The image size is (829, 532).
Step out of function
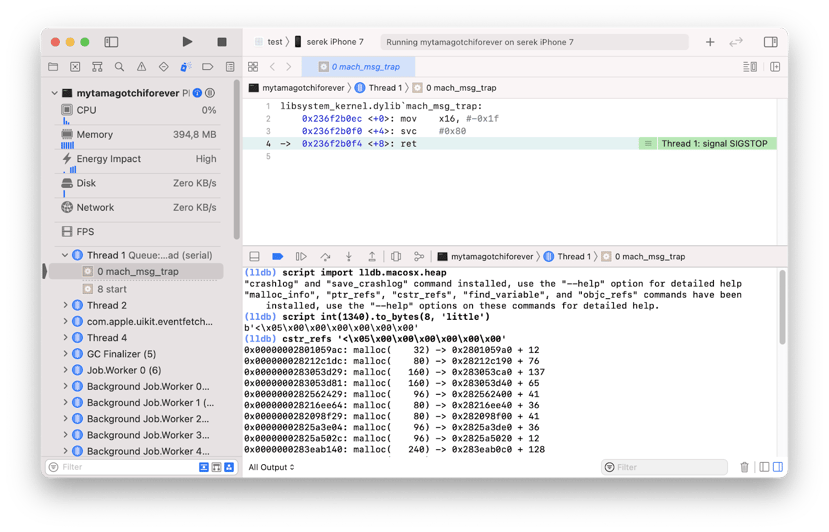coord(372,256)
